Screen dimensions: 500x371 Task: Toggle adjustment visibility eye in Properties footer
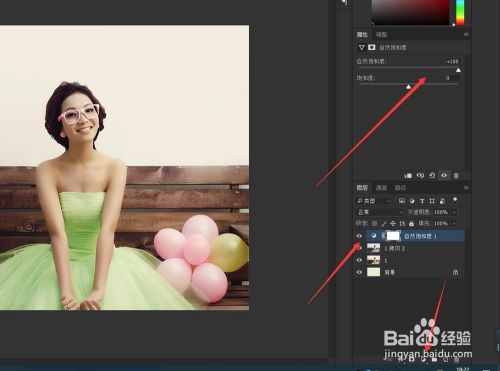[x=444, y=175]
